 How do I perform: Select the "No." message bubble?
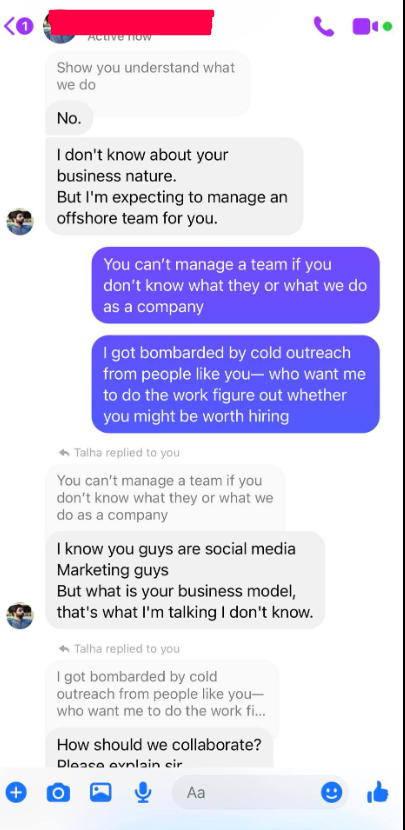(x=69, y=118)
